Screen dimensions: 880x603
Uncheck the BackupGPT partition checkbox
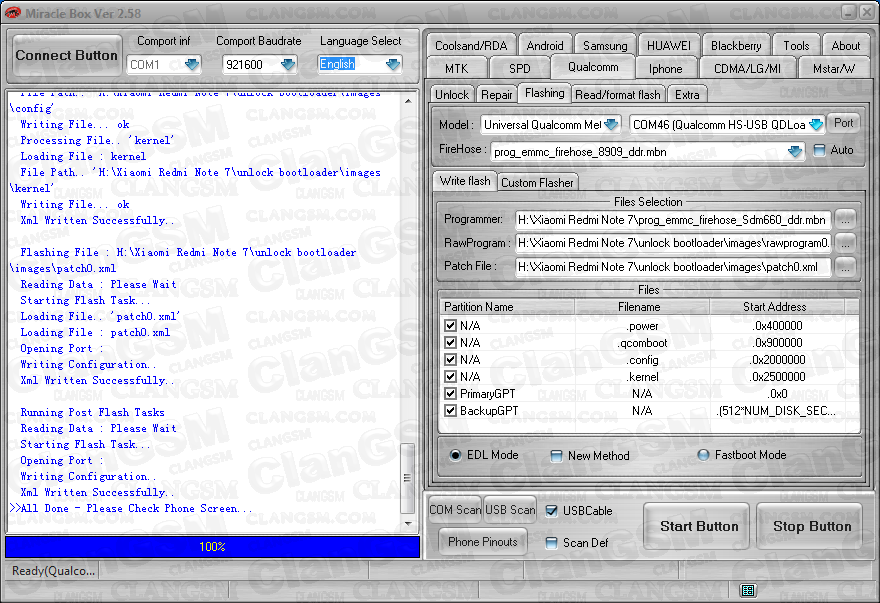[450, 410]
